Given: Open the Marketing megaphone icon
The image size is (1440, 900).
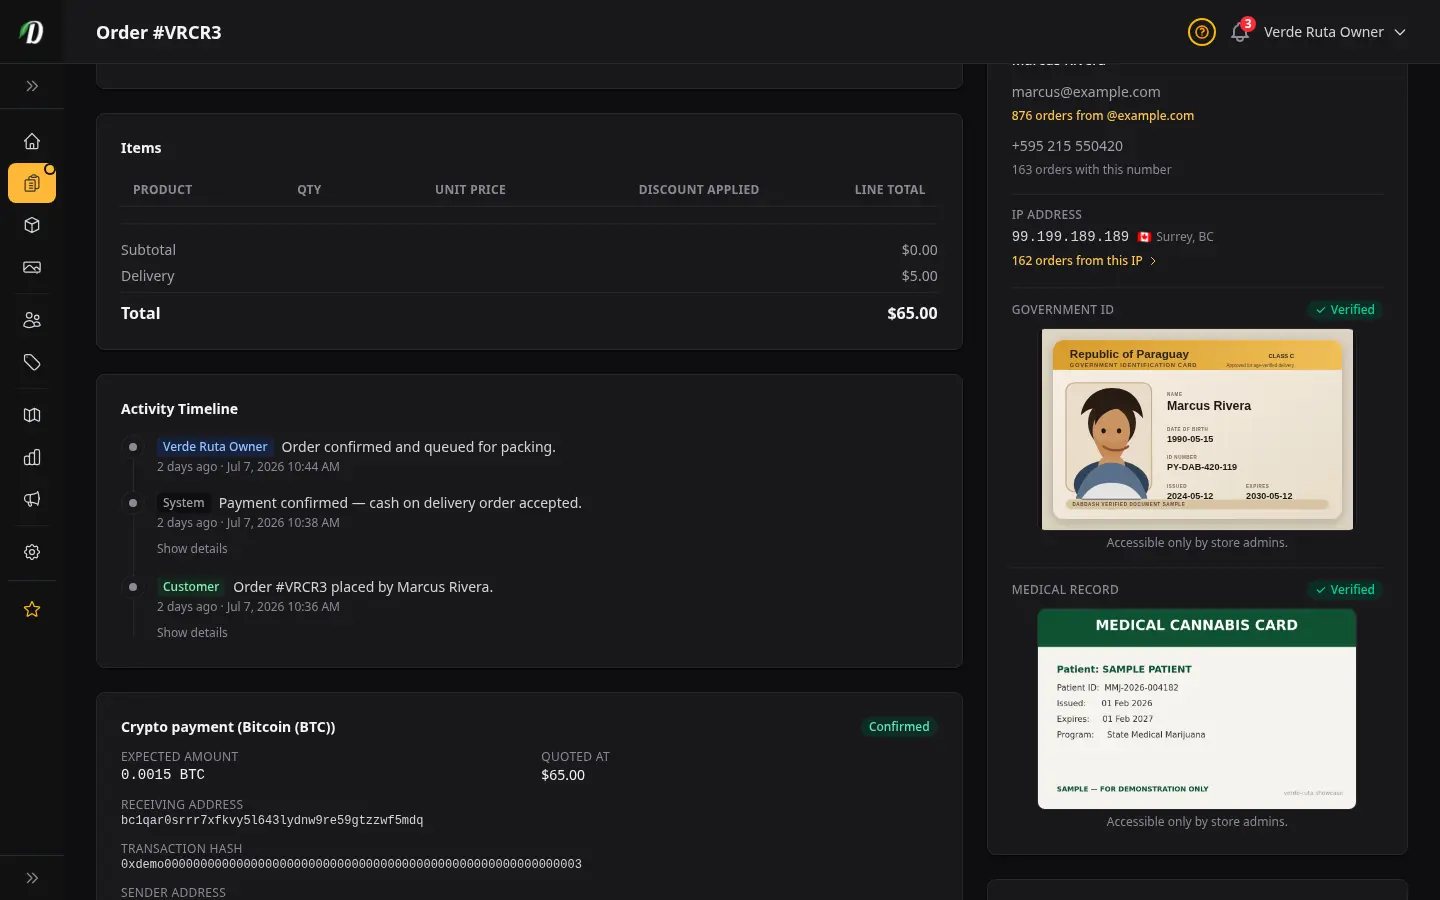Looking at the screenshot, I should (x=32, y=499).
